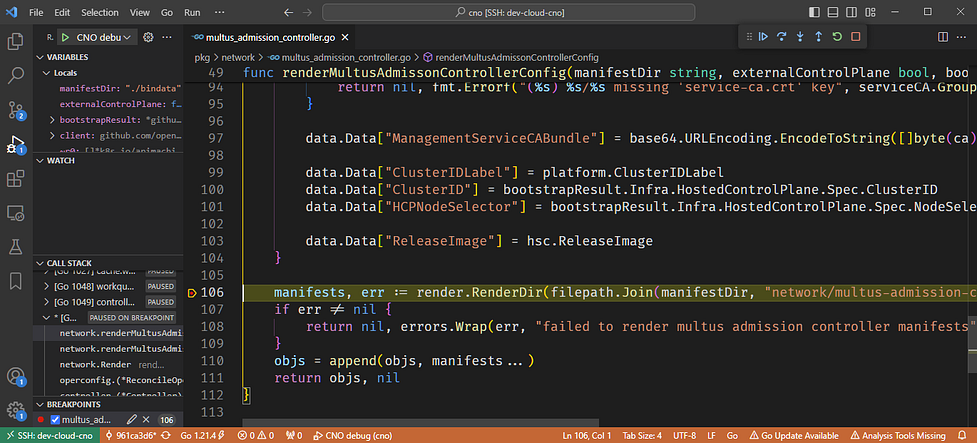Open the File menu
Viewport: 977px width, 443px height.
[36, 12]
